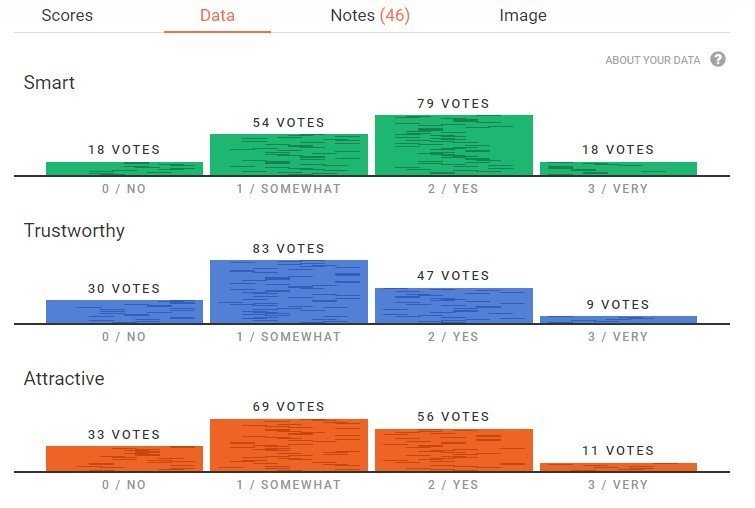The width and height of the screenshot is (755, 508).
Task: Click the Trustworthy 47 votes bar
Action: (453, 305)
